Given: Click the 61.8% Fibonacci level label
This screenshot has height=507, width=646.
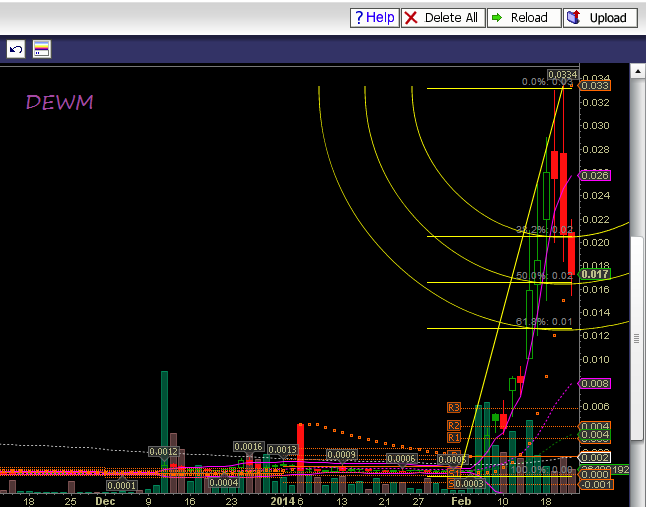Looking at the screenshot, I should click(543, 321).
